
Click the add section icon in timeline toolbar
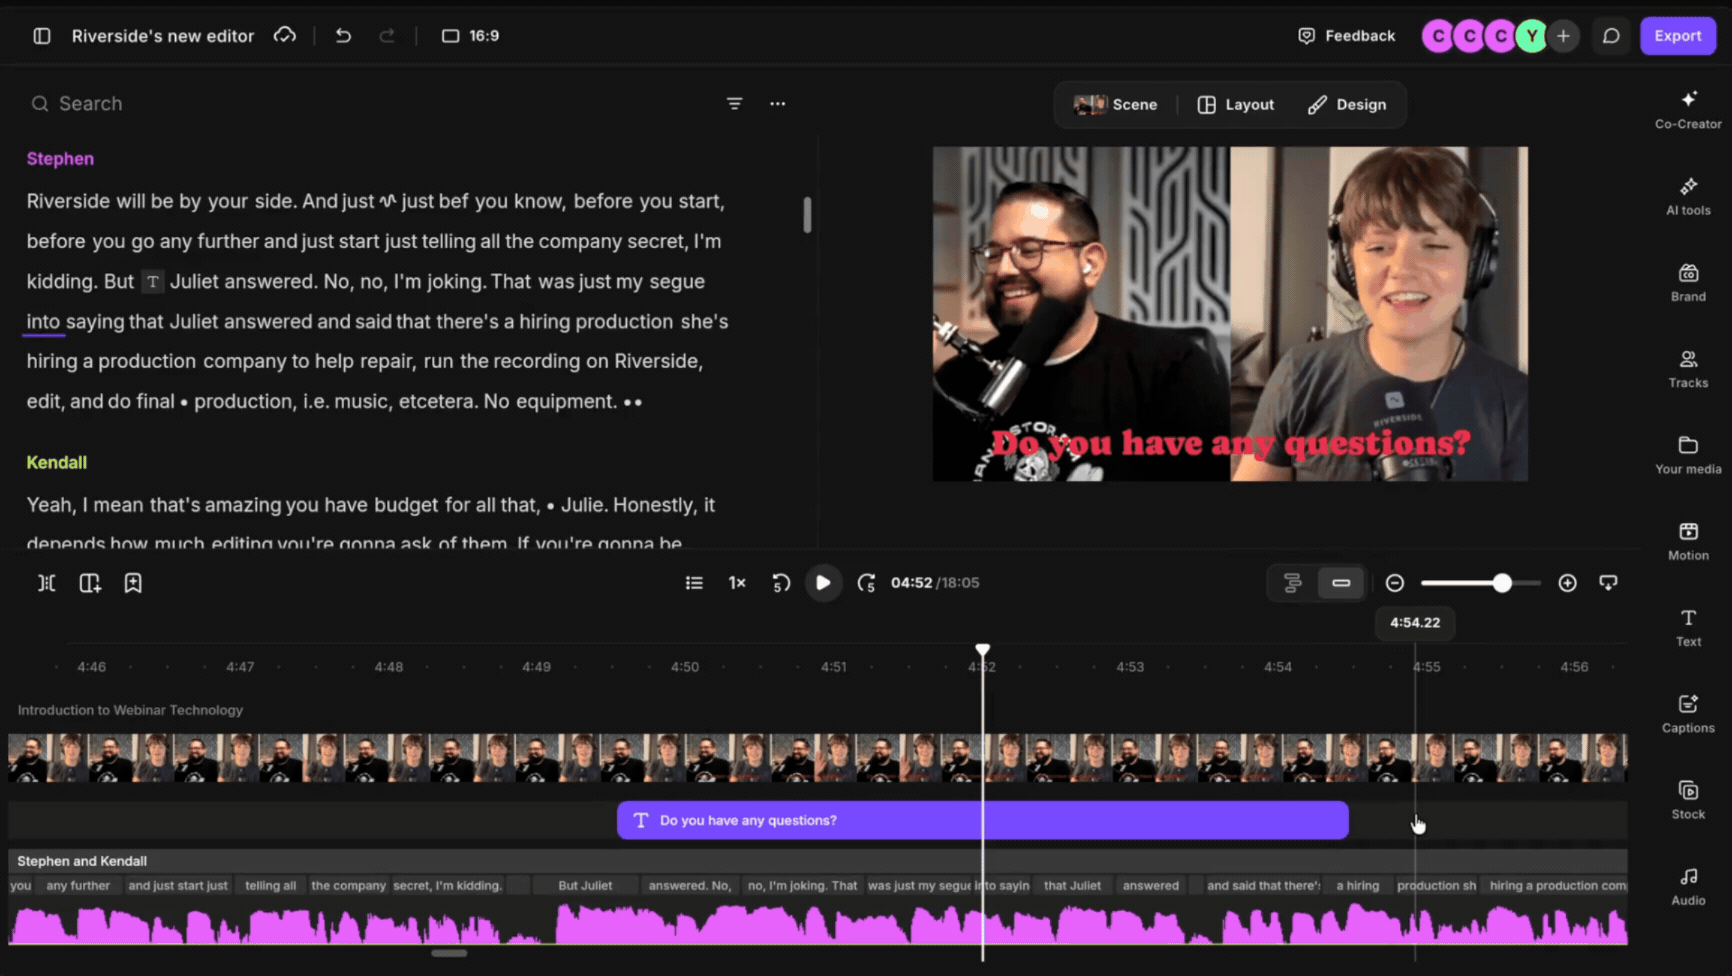tap(90, 583)
